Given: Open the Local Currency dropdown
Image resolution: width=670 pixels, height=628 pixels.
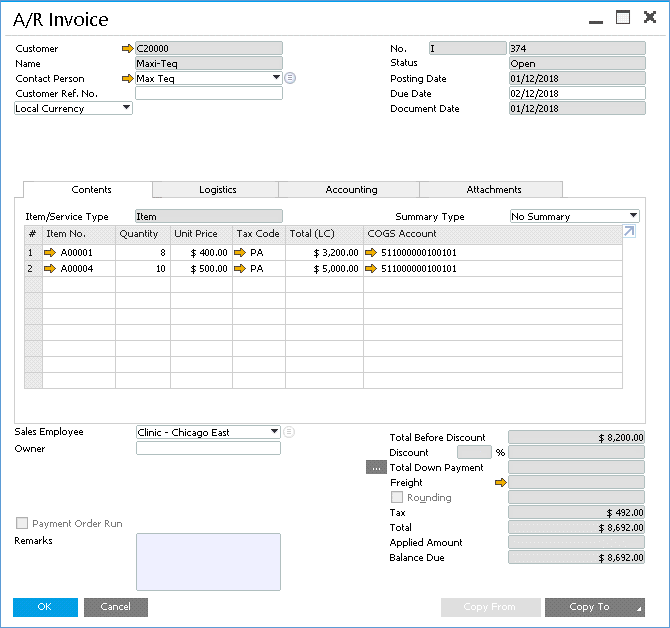Looking at the screenshot, I should (126, 108).
